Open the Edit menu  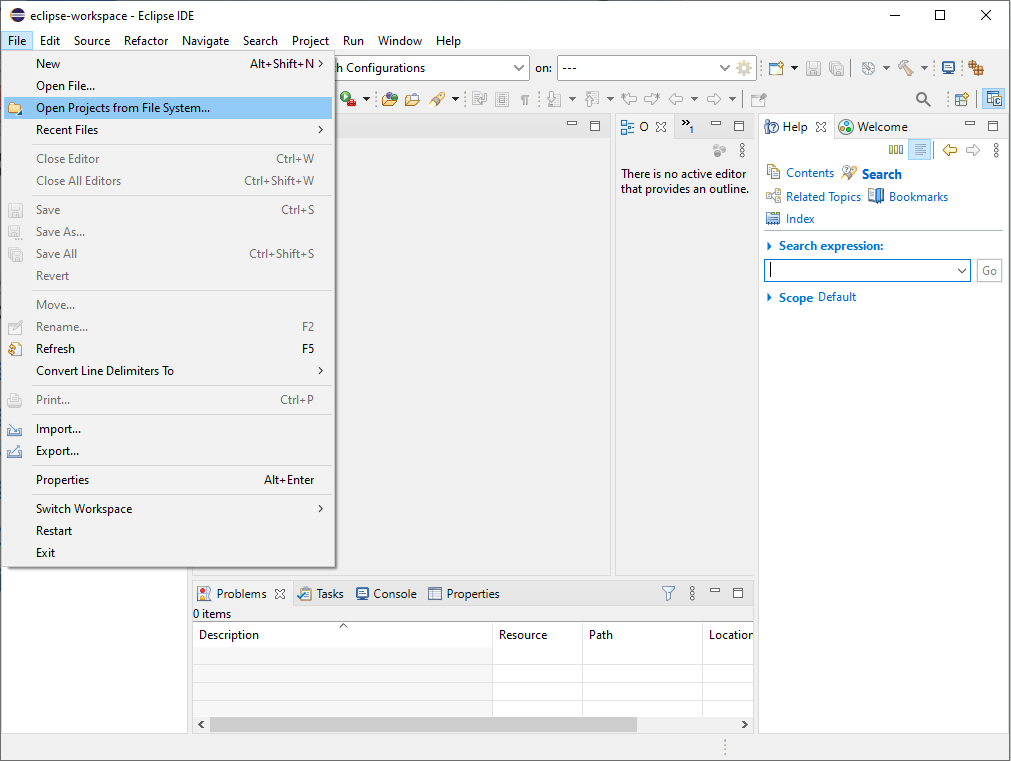[50, 41]
